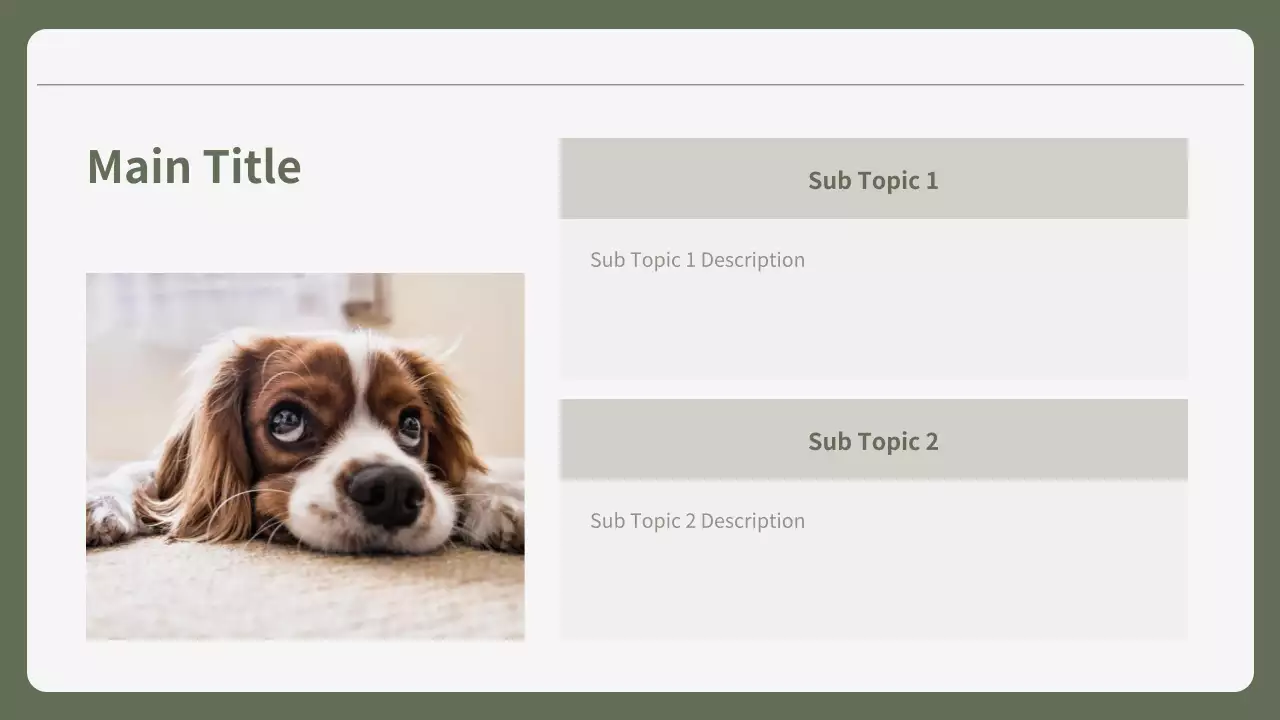This screenshot has height=720, width=1280.
Task: Click the empty area below Sub Topic 1 Description
Action: point(873,330)
